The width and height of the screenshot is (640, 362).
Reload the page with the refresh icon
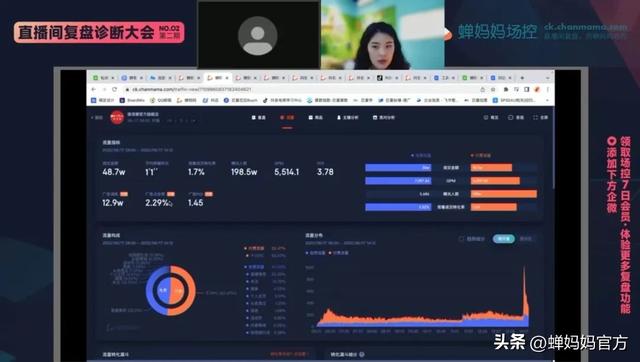(x=115, y=89)
